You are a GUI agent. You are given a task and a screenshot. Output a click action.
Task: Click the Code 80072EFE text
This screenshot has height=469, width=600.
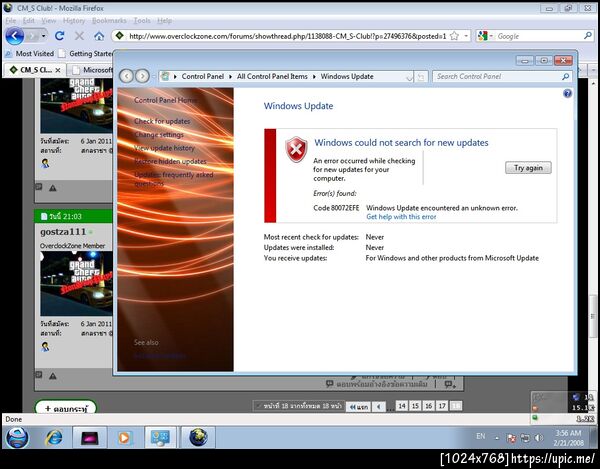coord(336,208)
